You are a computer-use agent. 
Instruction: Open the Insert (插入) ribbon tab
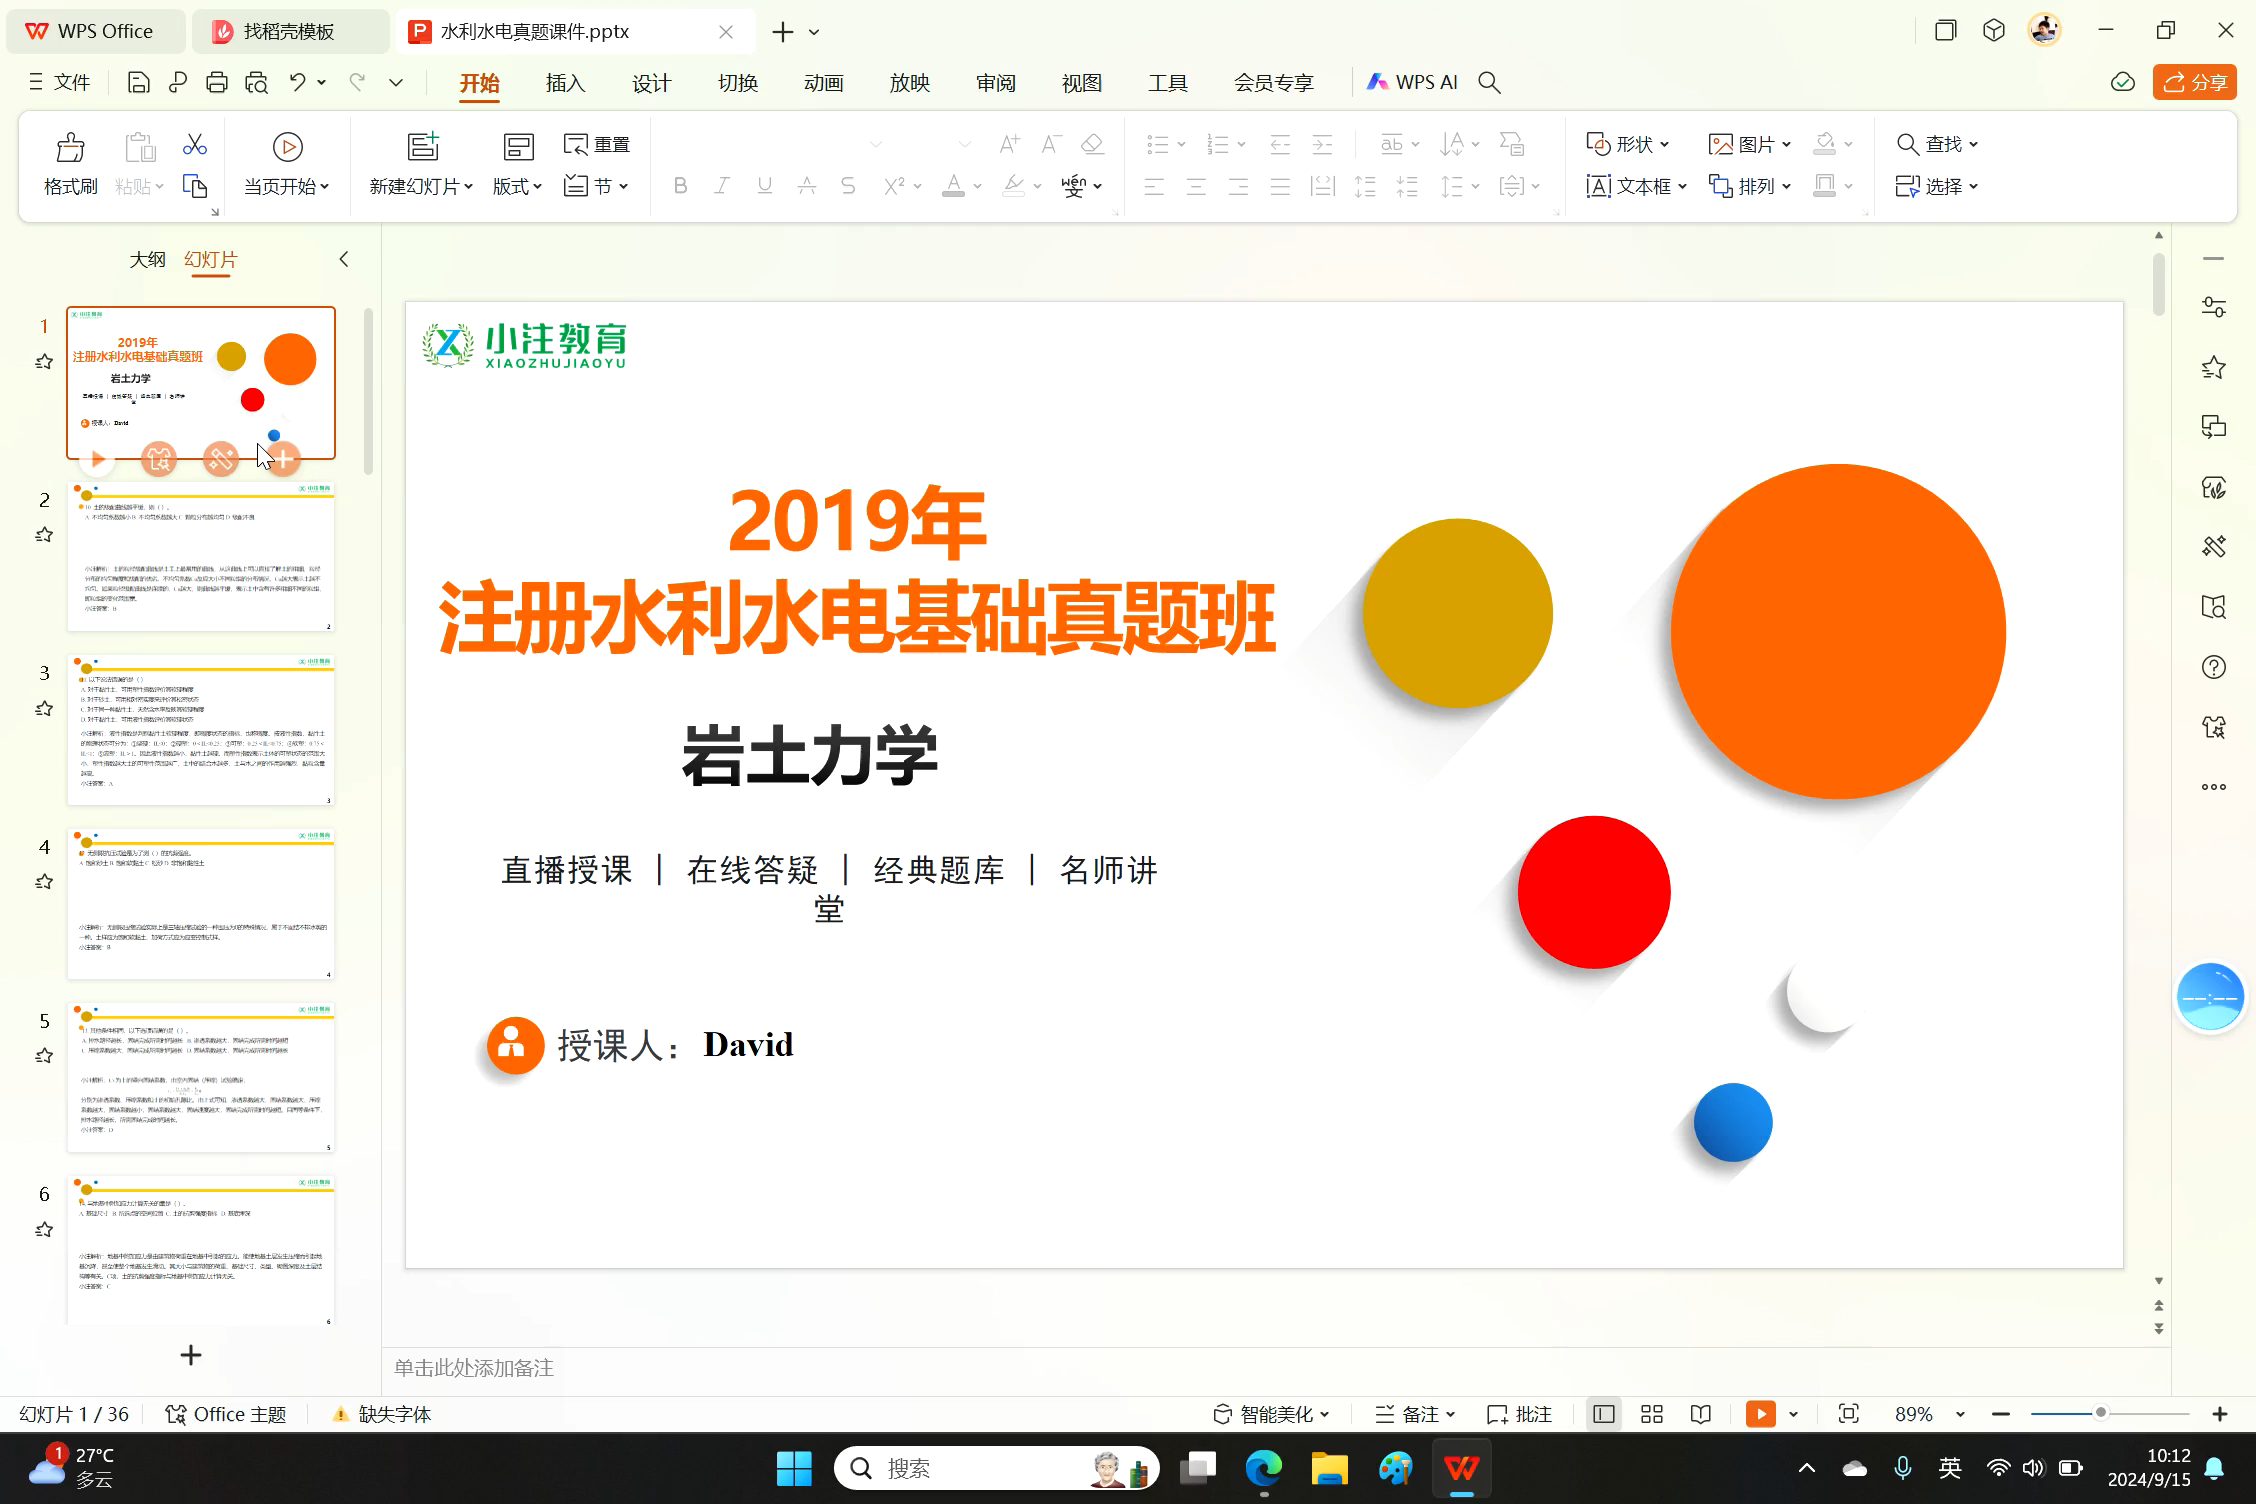[565, 83]
